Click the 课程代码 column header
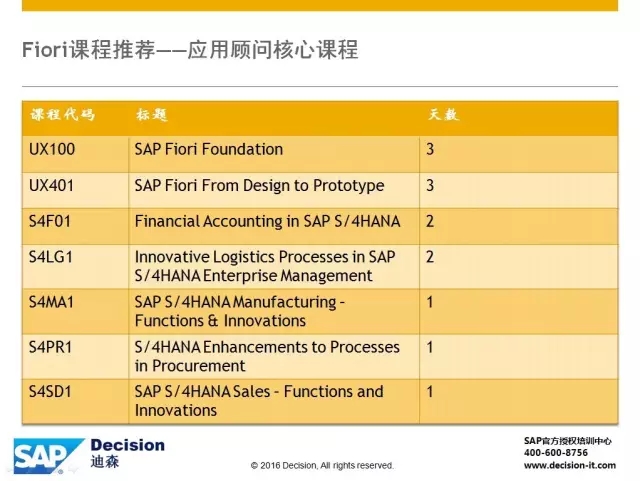The image size is (640, 481). point(62,115)
